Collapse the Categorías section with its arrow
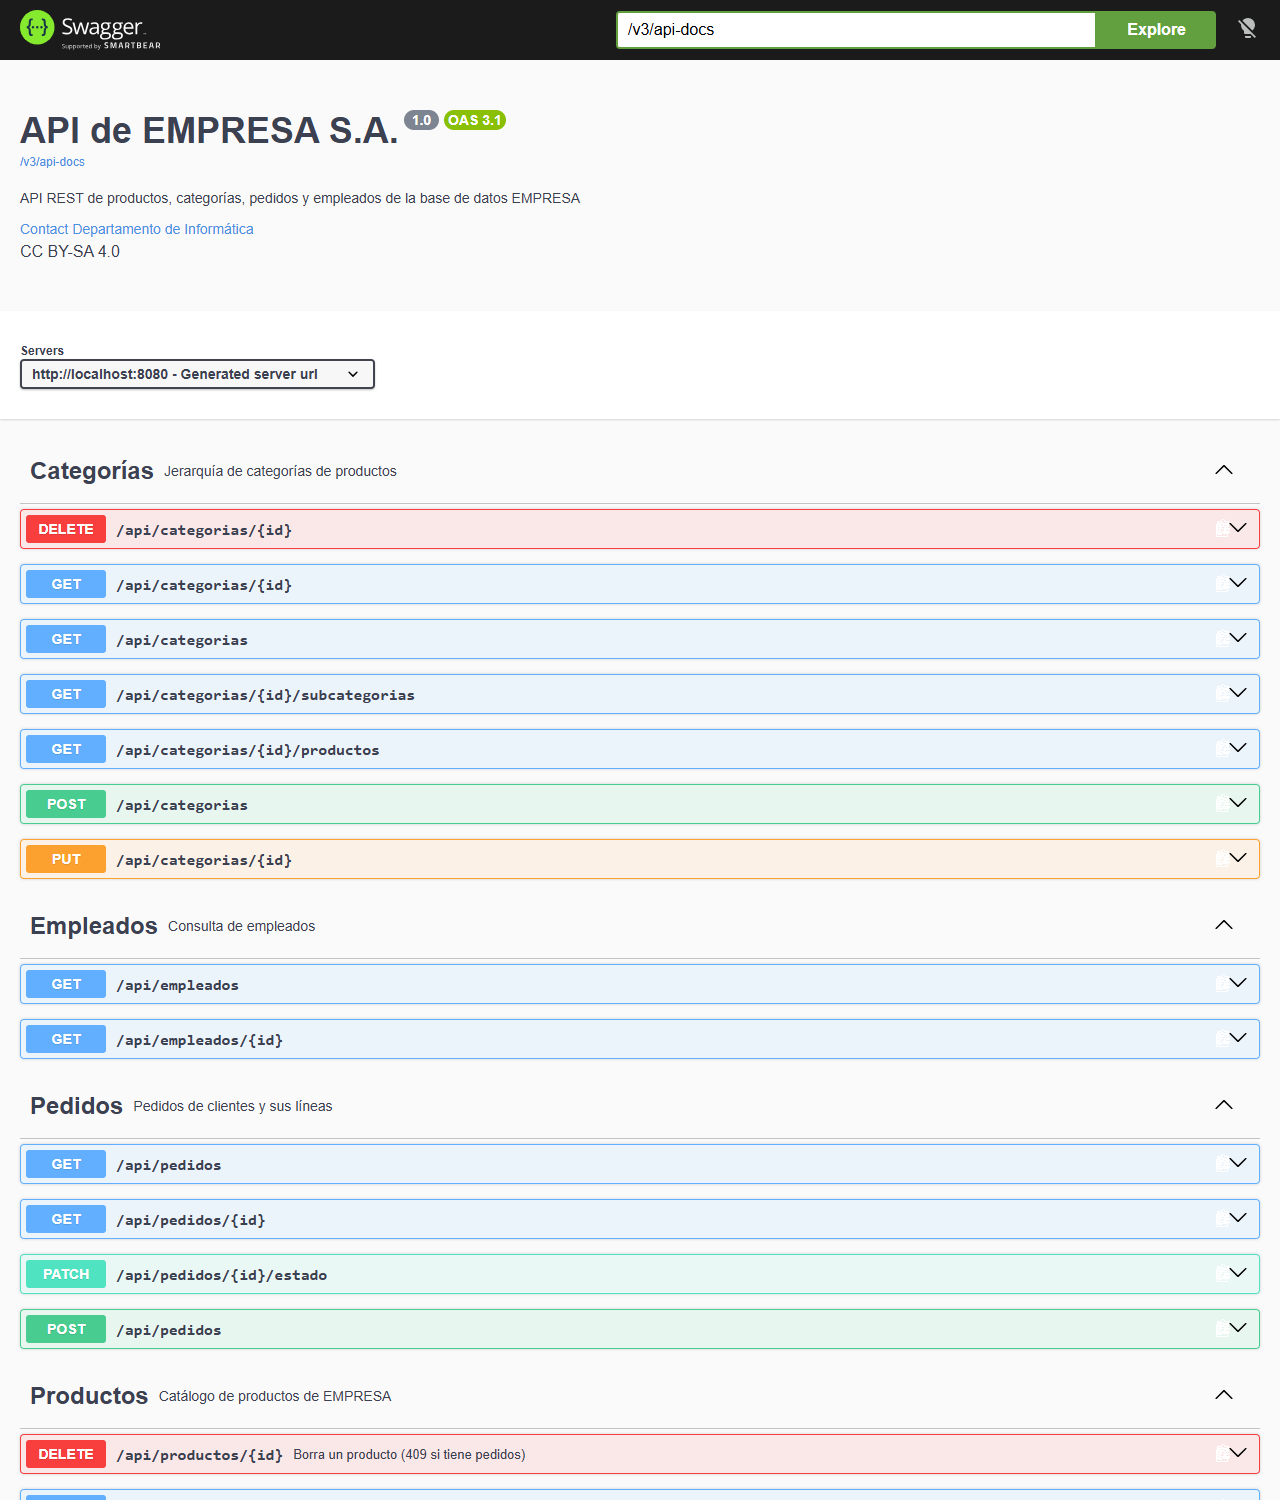The width and height of the screenshot is (1280, 1500). point(1224,470)
